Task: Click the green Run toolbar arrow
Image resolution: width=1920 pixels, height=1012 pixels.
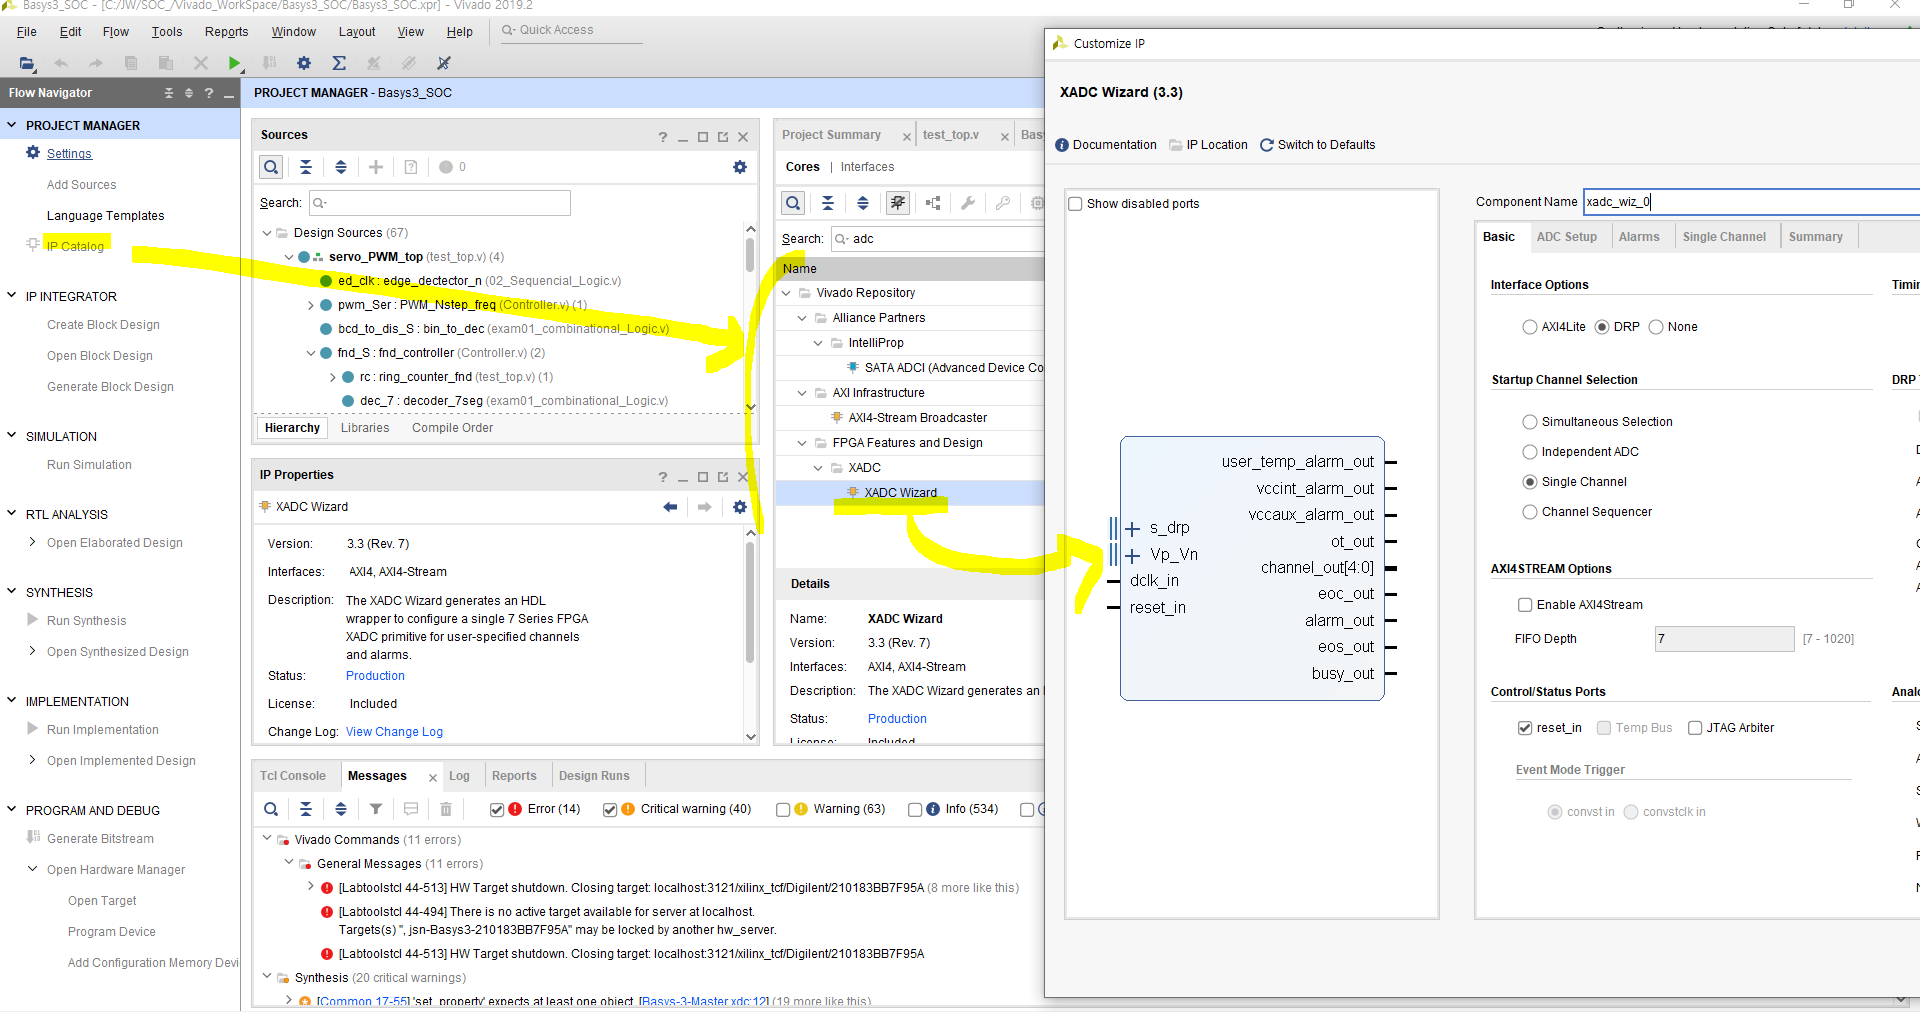Action: tap(234, 63)
